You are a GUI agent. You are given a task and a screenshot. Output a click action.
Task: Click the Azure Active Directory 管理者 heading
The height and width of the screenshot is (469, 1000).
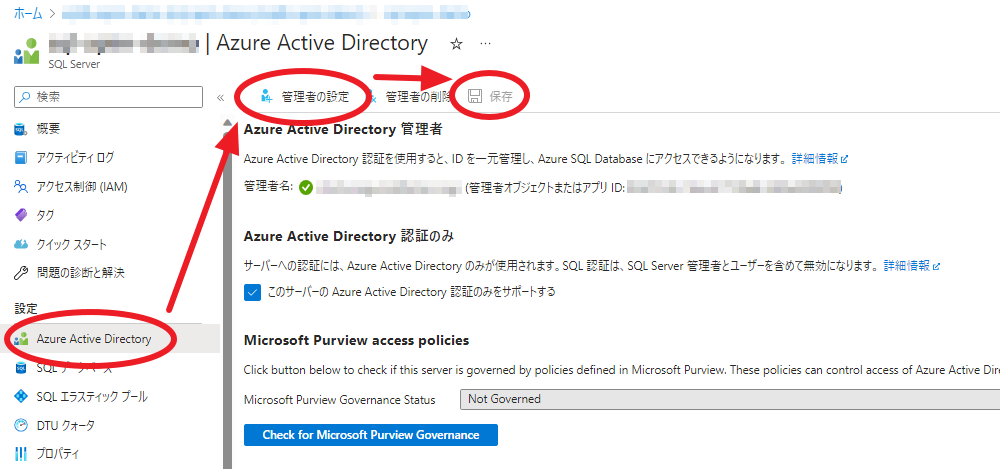click(343, 130)
